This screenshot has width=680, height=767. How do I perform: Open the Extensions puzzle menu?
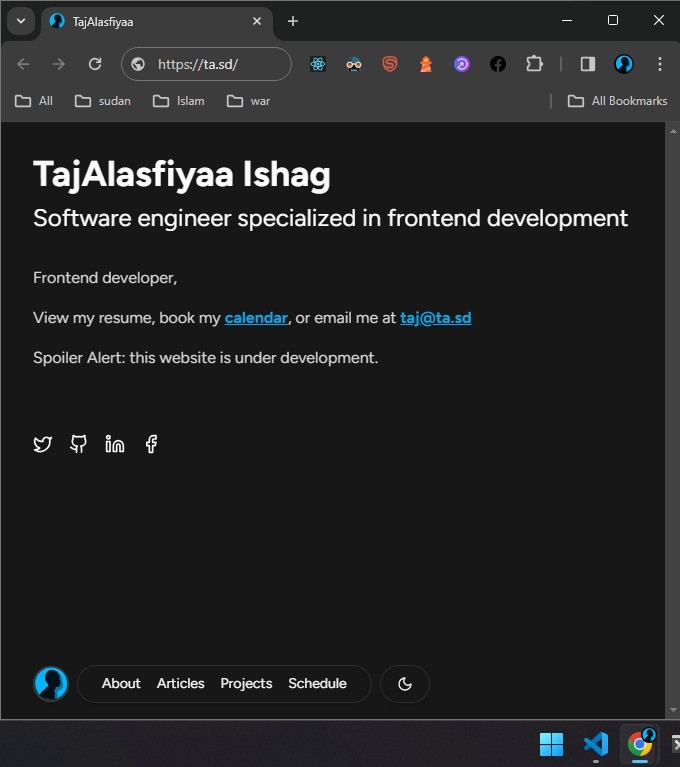[x=534, y=64]
